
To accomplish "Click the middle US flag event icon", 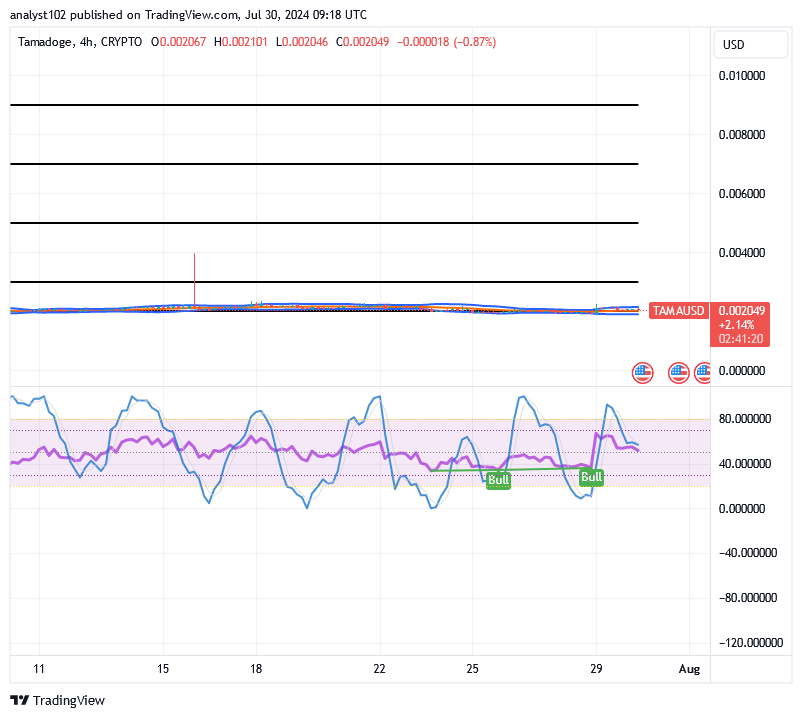I will pyautogui.click(x=679, y=373).
